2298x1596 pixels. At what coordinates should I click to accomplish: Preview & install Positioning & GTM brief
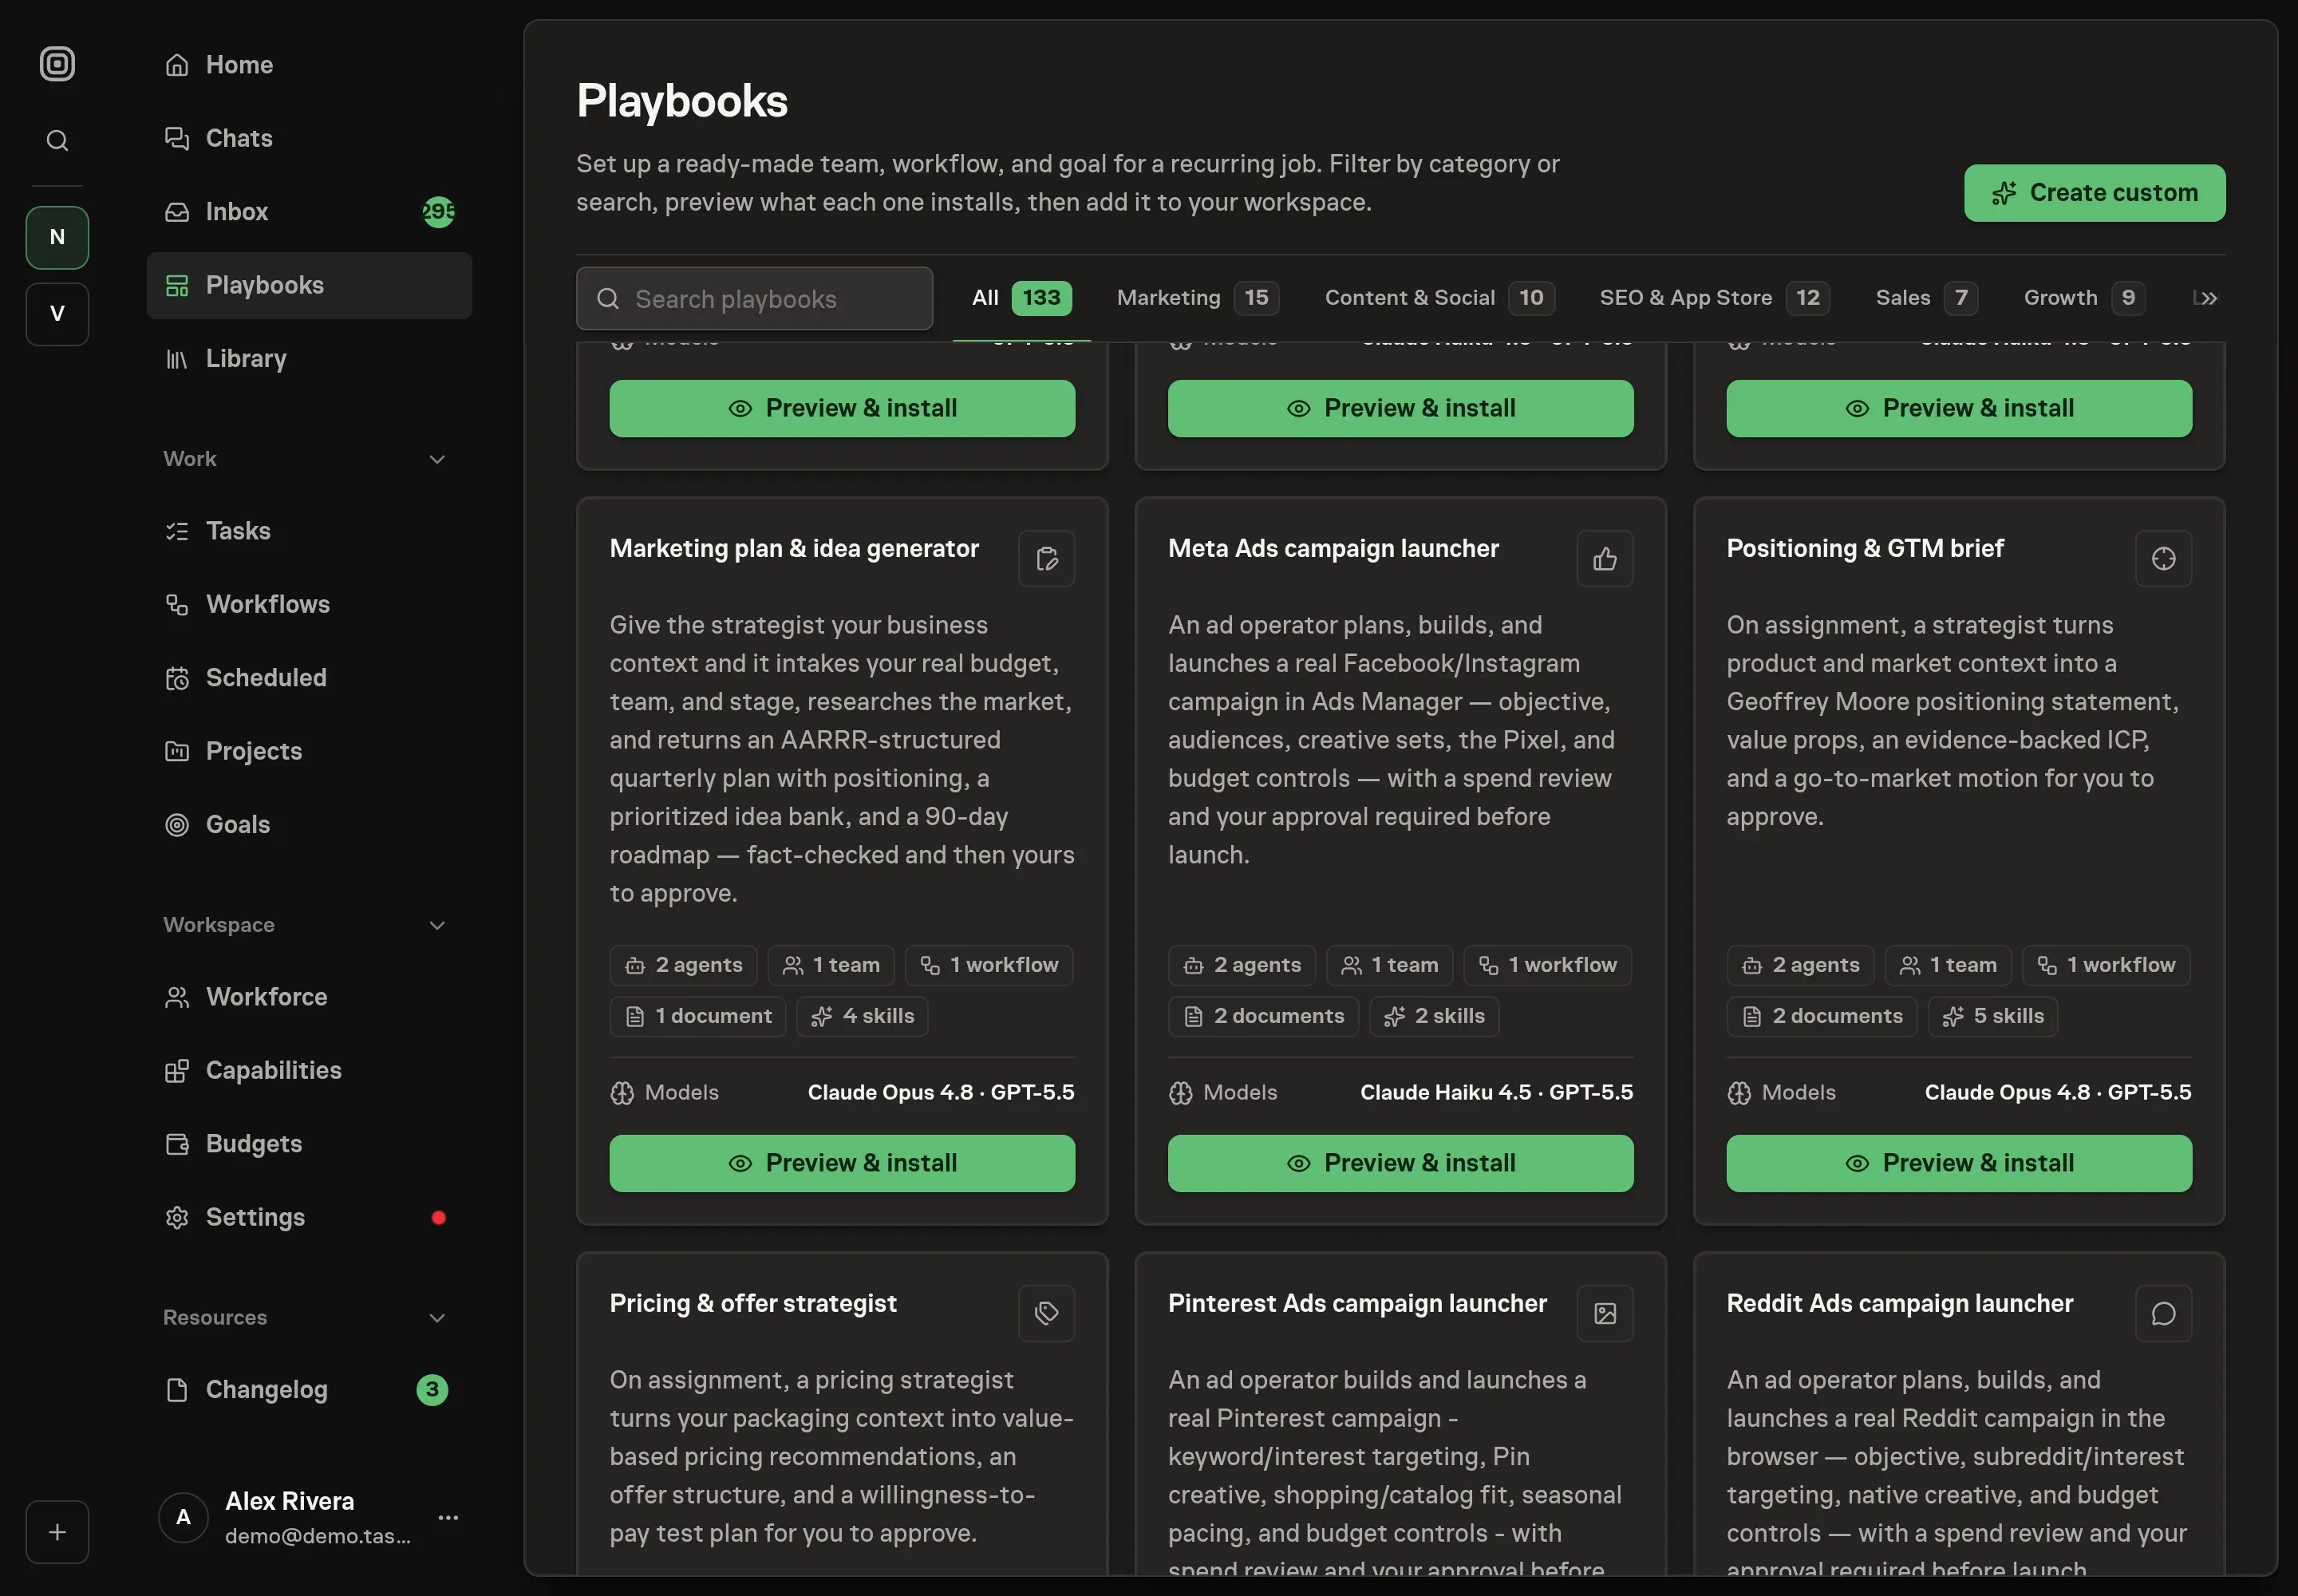click(1959, 1163)
